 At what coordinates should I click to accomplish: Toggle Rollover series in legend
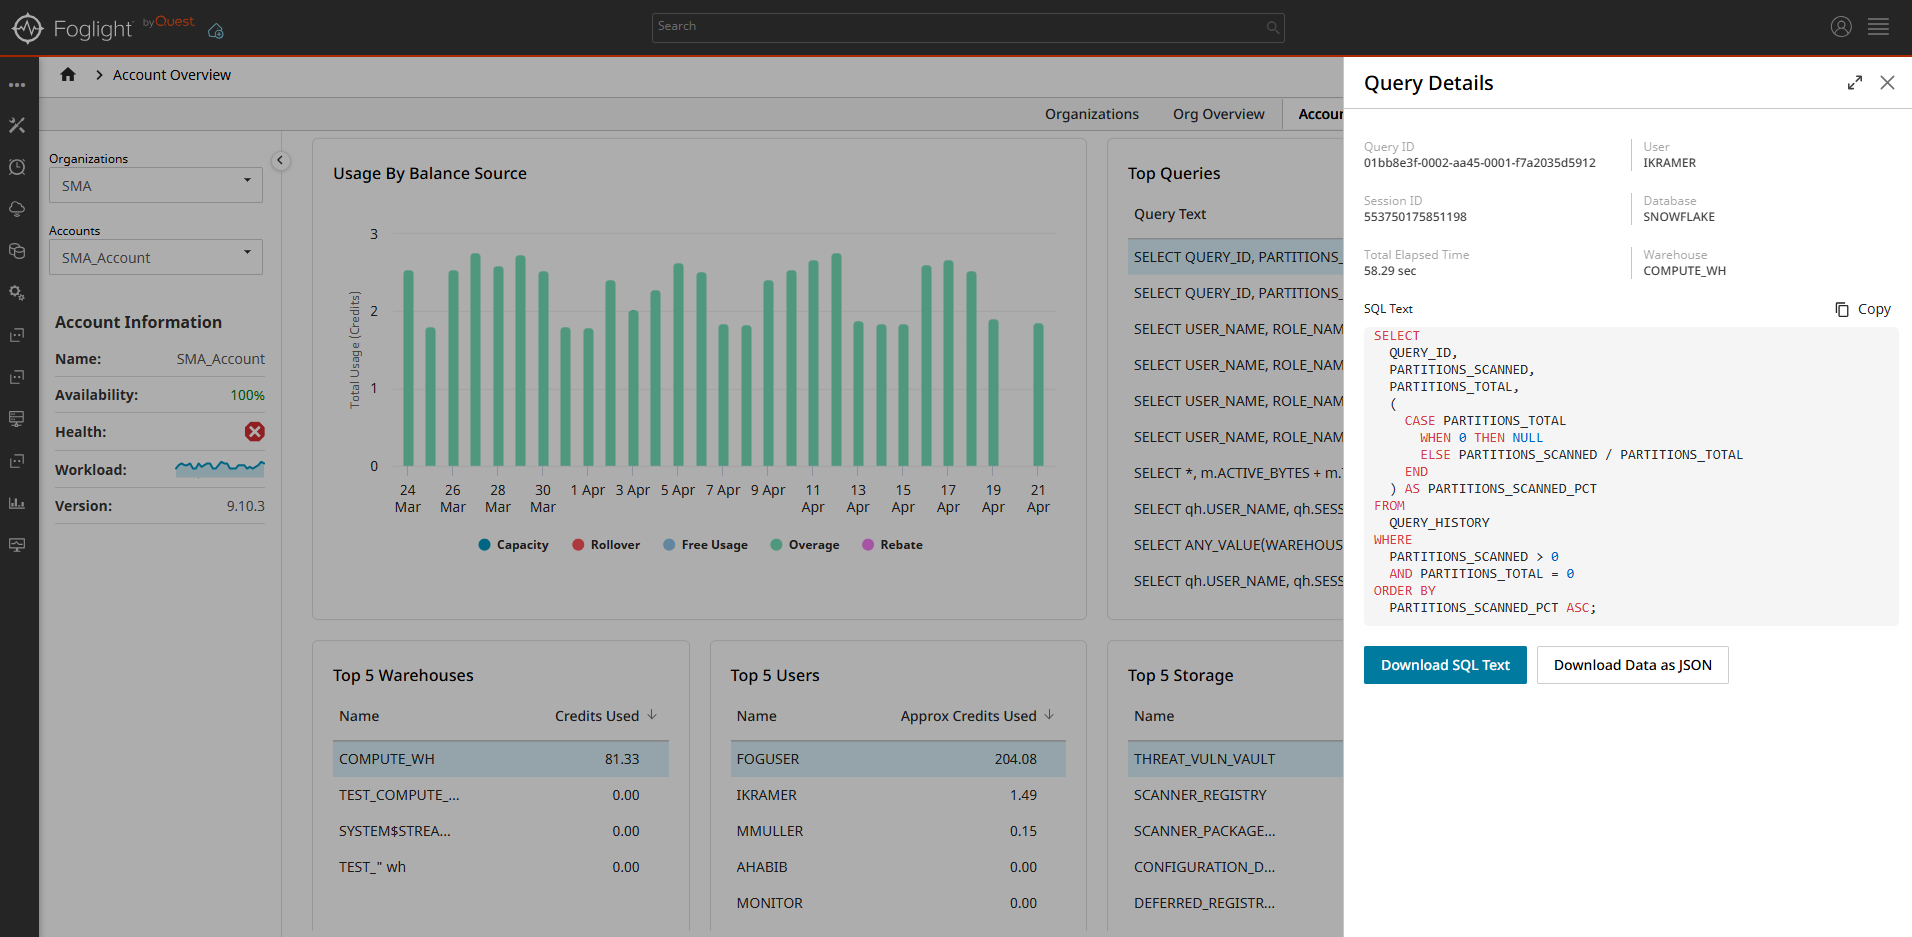click(606, 545)
